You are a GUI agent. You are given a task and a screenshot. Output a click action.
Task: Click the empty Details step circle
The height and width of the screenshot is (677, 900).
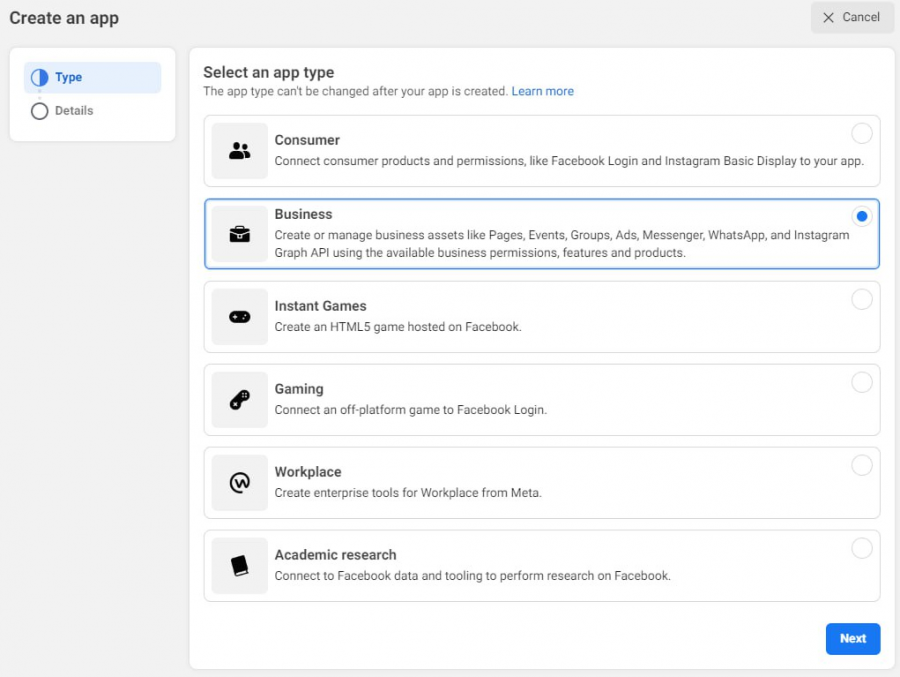coord(40,111)
